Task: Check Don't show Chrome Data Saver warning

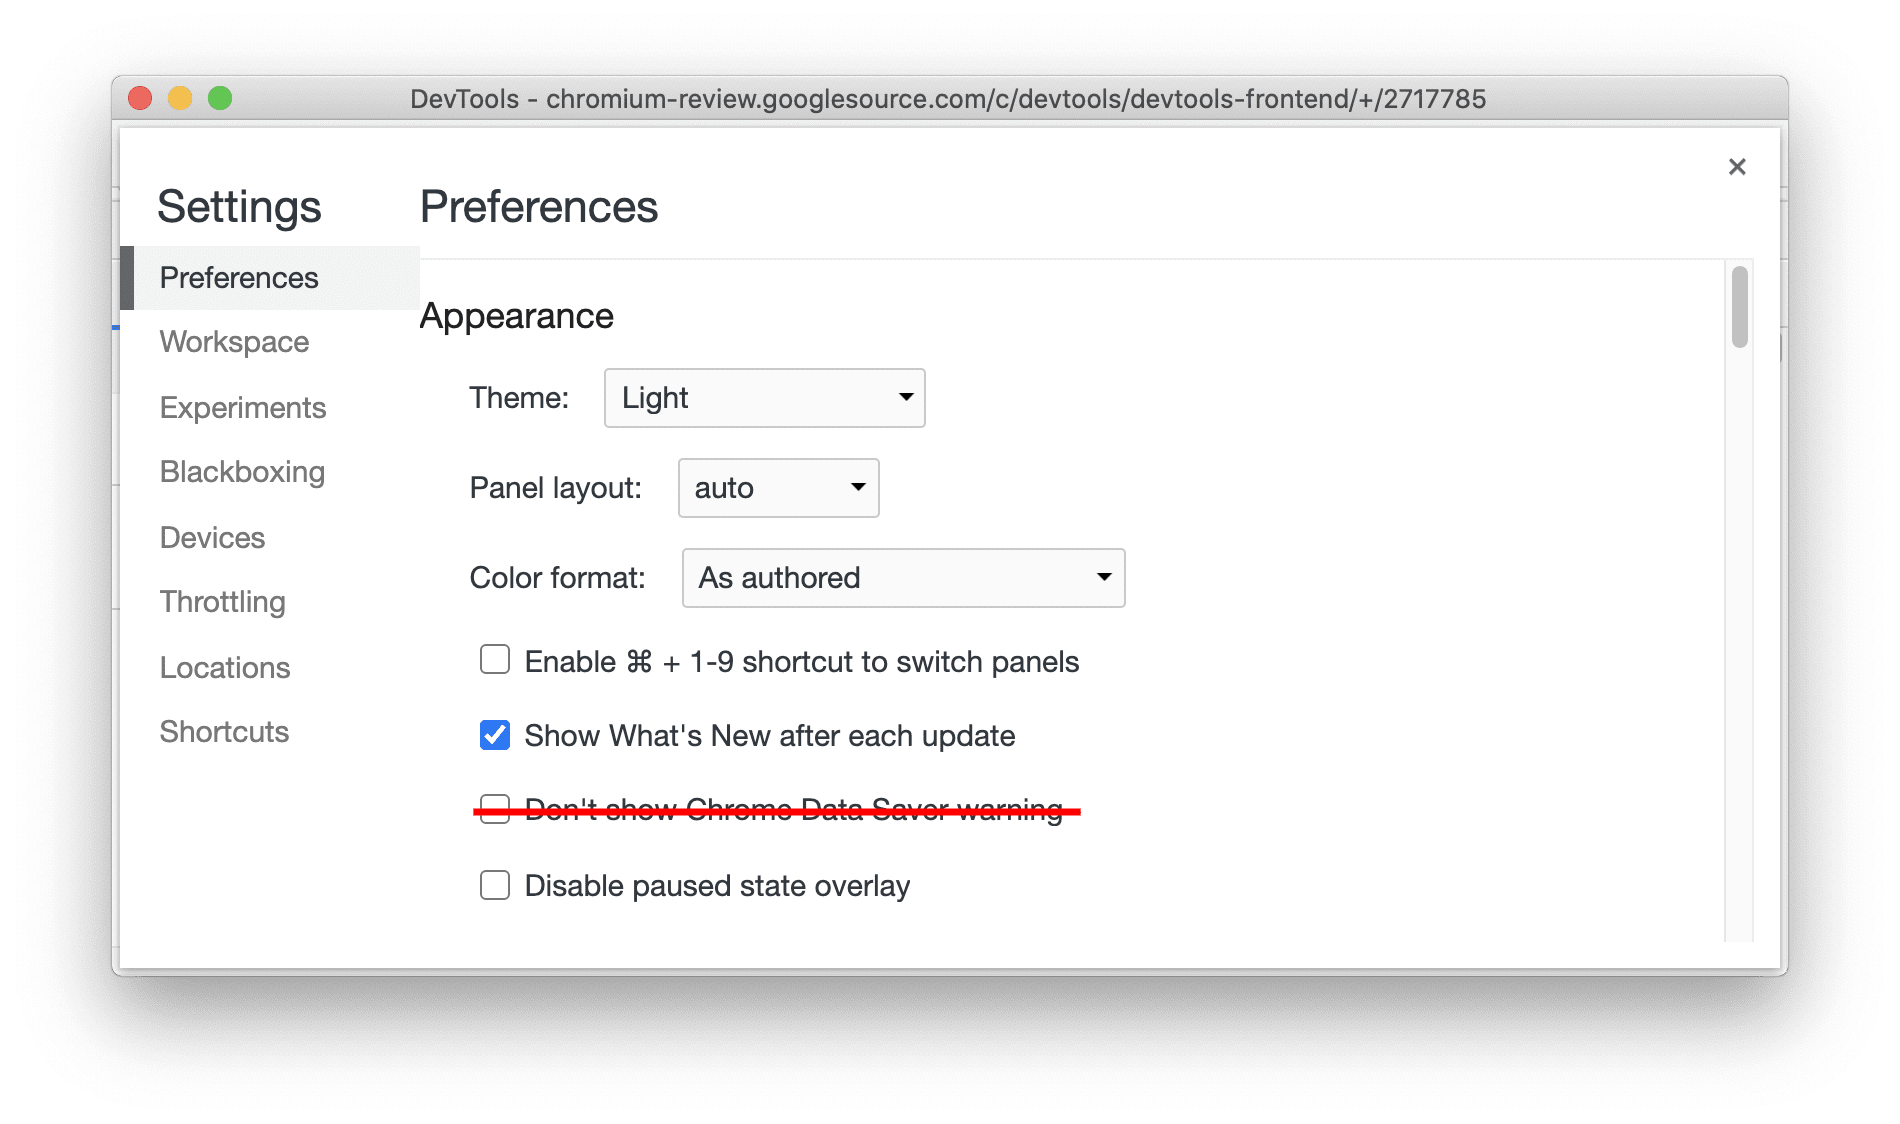Action: tap(494, 810)
